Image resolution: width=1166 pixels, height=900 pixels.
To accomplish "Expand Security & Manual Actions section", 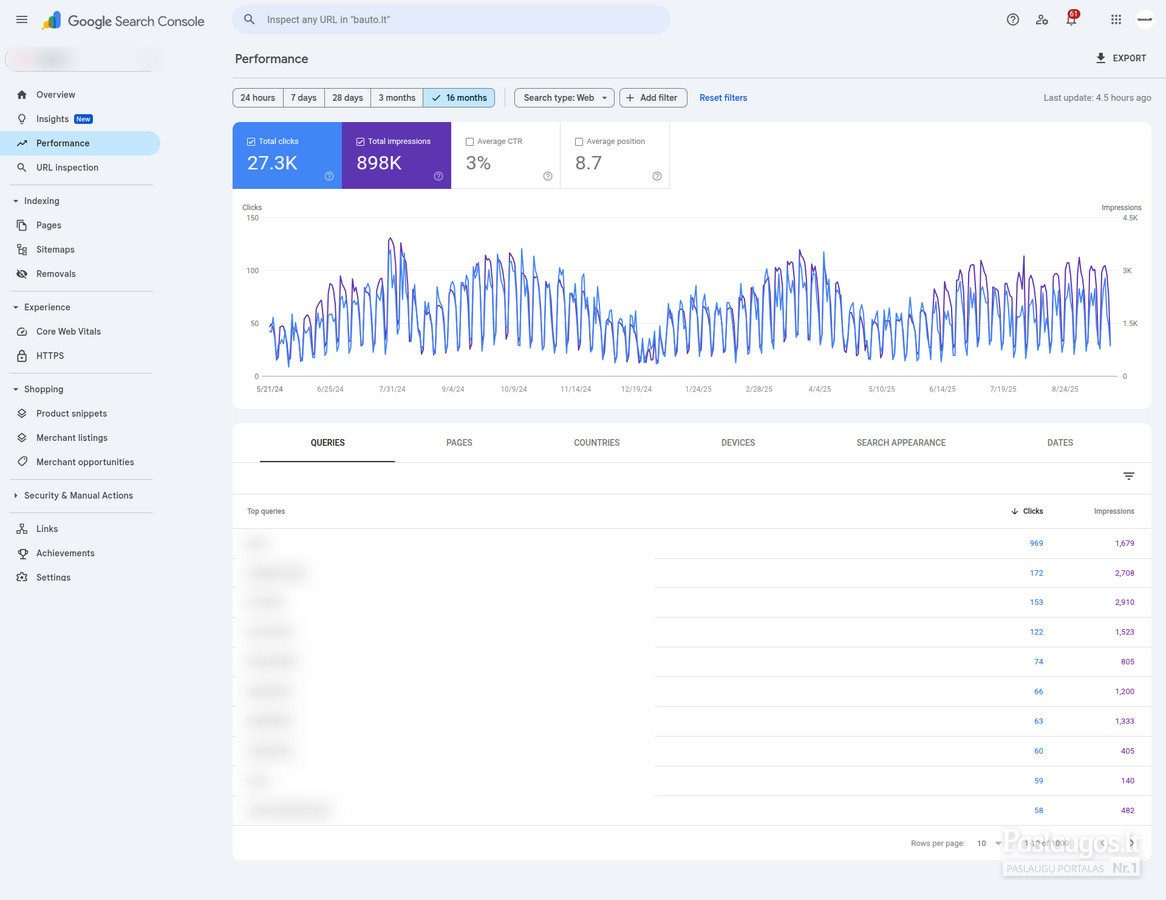I will 16,495.
